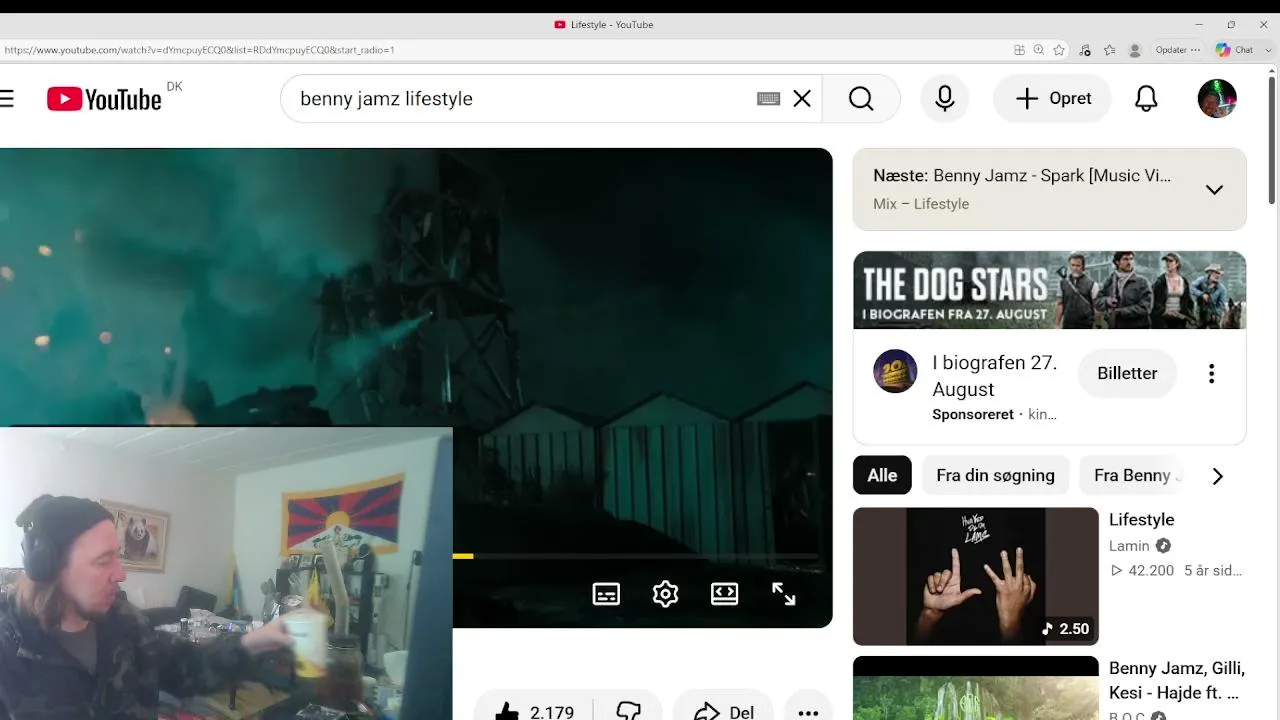This screenshot has width=1280, height=720.
Task: Open the 20th Century Studios advertiser avatar
Action: coord(895,371)
